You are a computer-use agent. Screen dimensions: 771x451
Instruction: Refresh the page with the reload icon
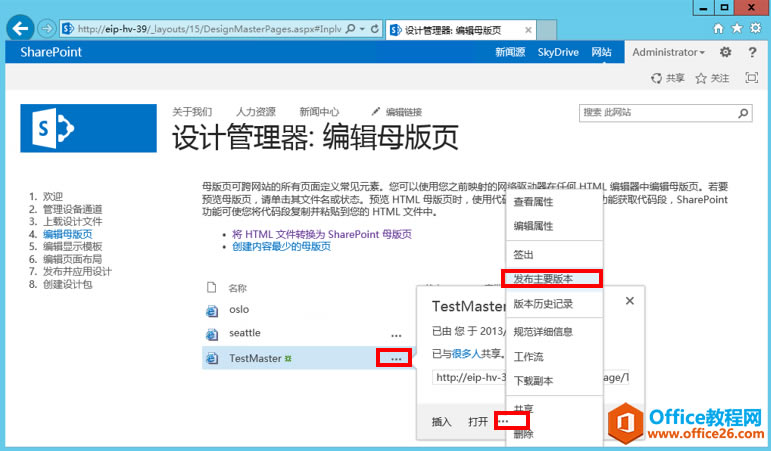375,29
